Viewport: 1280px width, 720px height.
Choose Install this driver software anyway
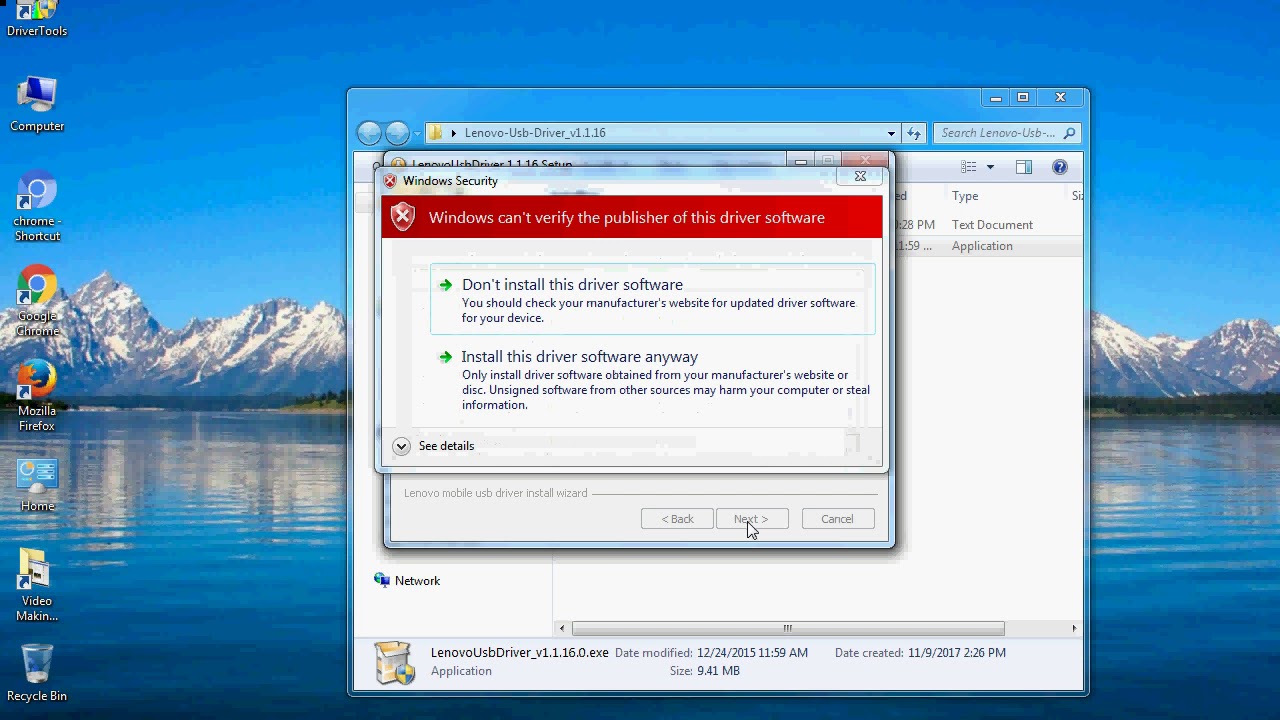(x=653, y=380)
